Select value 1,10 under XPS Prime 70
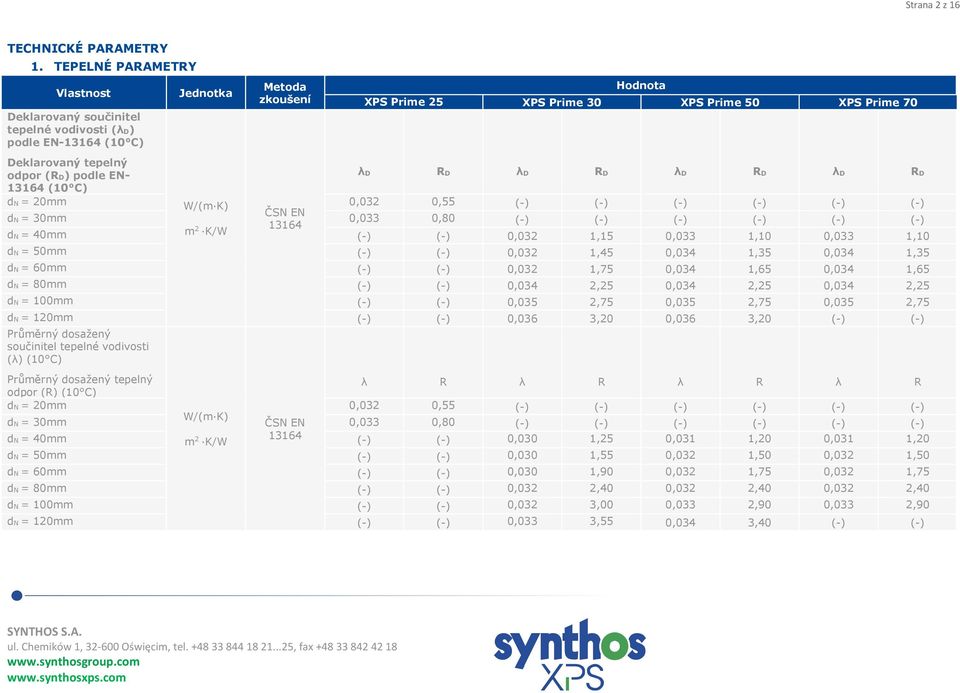The width and height of the screenshot is (960, 693). [x=917, y=236]
